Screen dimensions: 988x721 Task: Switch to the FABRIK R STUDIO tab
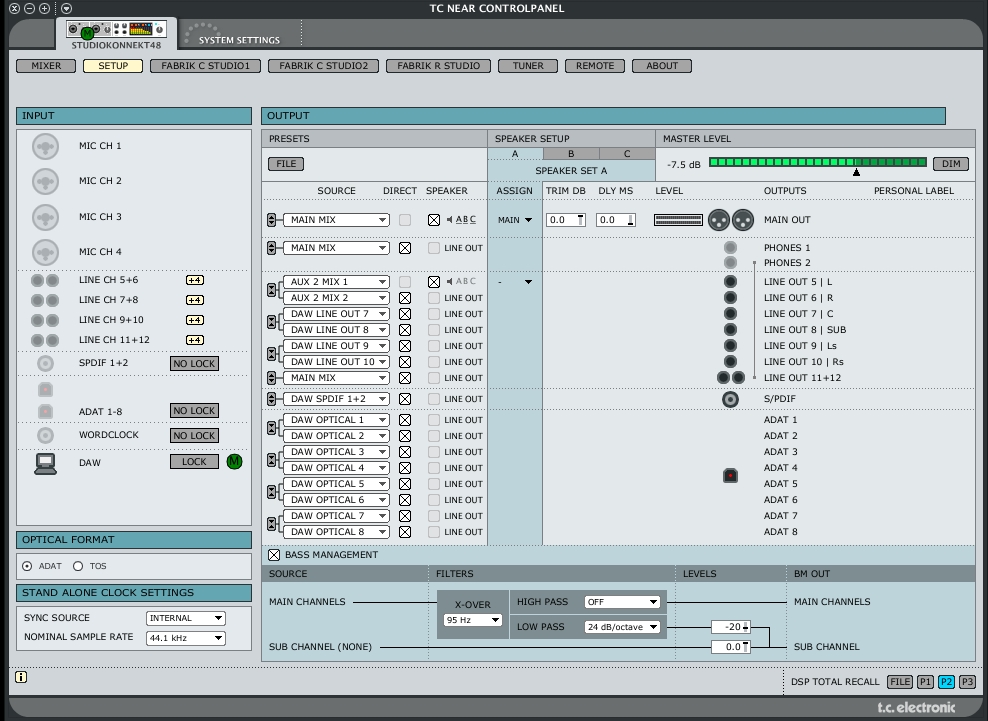439,66
